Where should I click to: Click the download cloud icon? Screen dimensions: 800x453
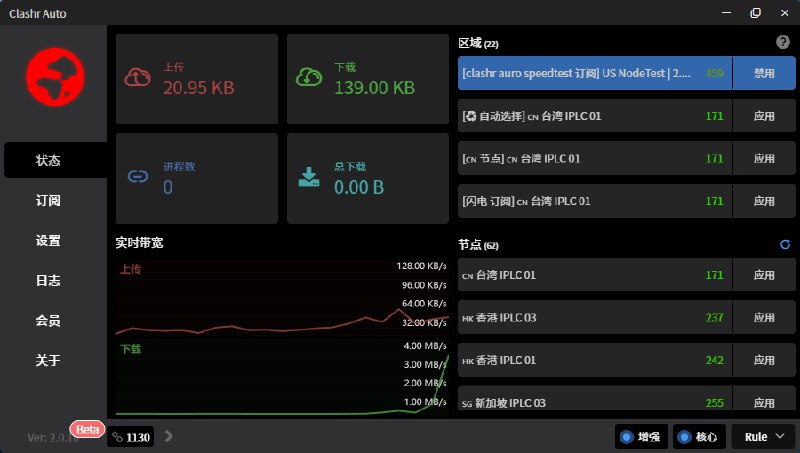309,77
